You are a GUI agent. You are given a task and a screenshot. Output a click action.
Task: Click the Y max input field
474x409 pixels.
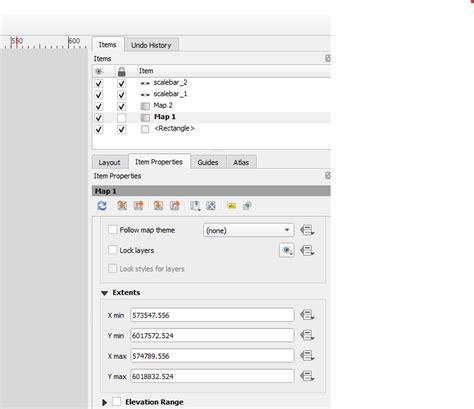[x=212, y=376]
